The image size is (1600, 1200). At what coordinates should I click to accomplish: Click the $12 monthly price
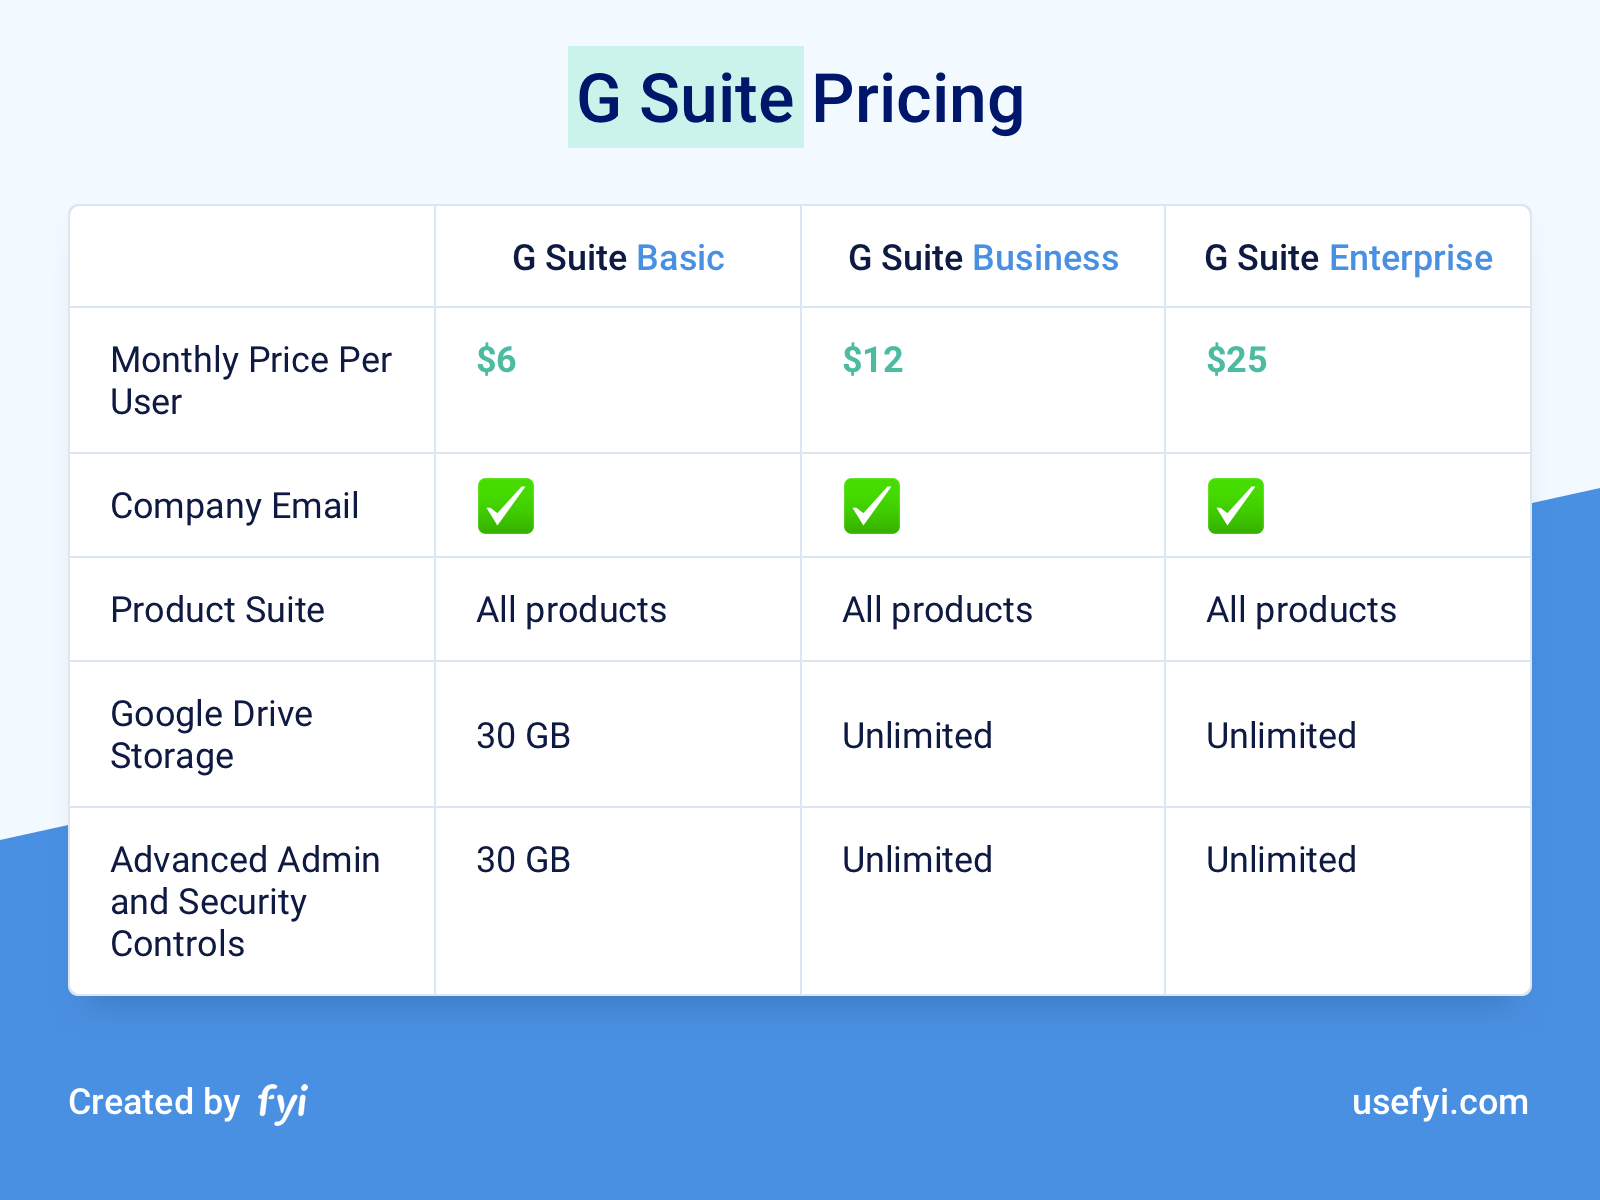click(873, 359)
